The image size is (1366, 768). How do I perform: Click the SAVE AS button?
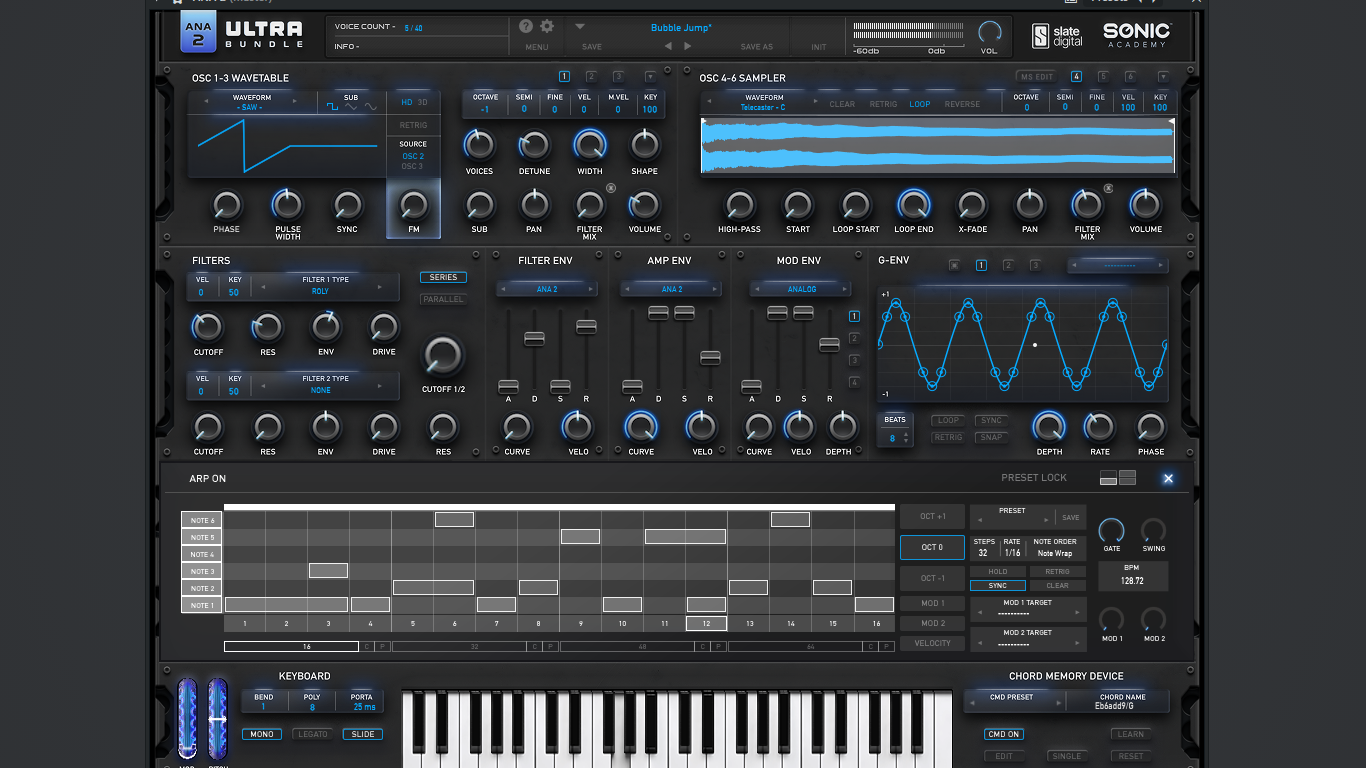tap(756, 46)
